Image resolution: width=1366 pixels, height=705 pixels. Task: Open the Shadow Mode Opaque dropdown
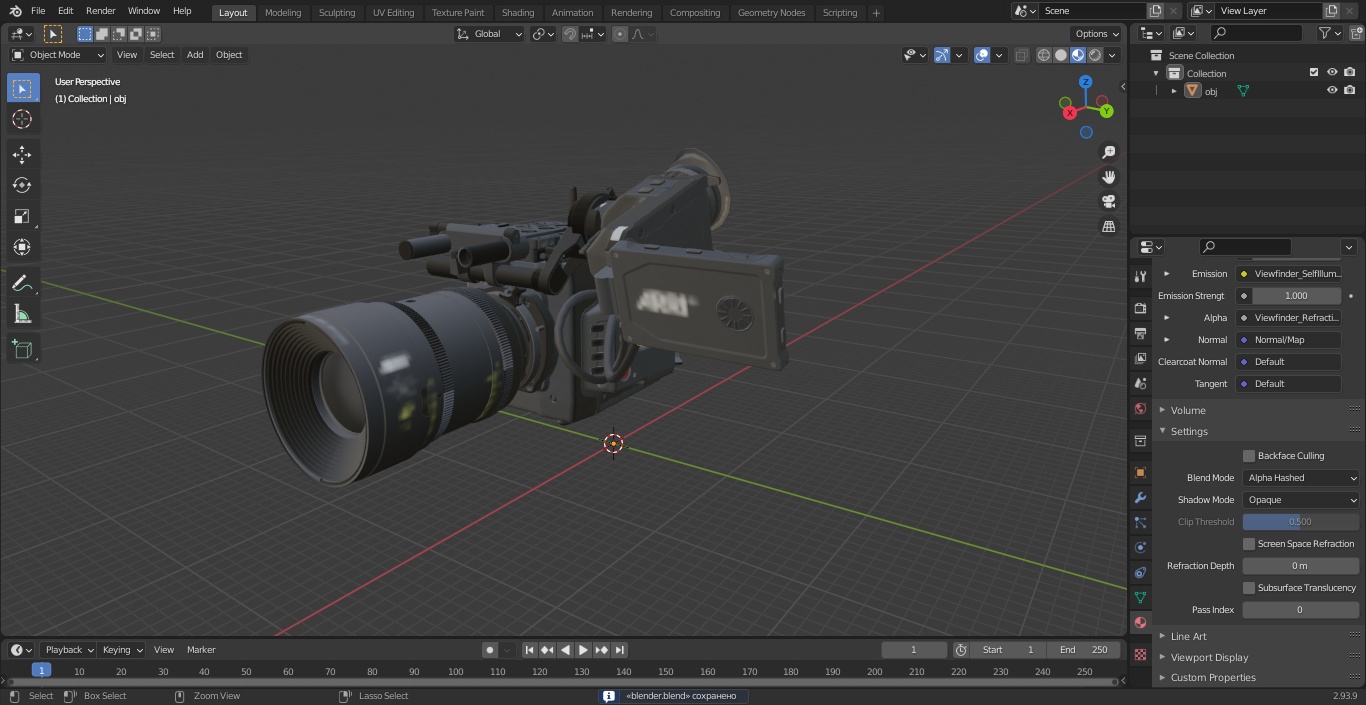(1301, 500)
